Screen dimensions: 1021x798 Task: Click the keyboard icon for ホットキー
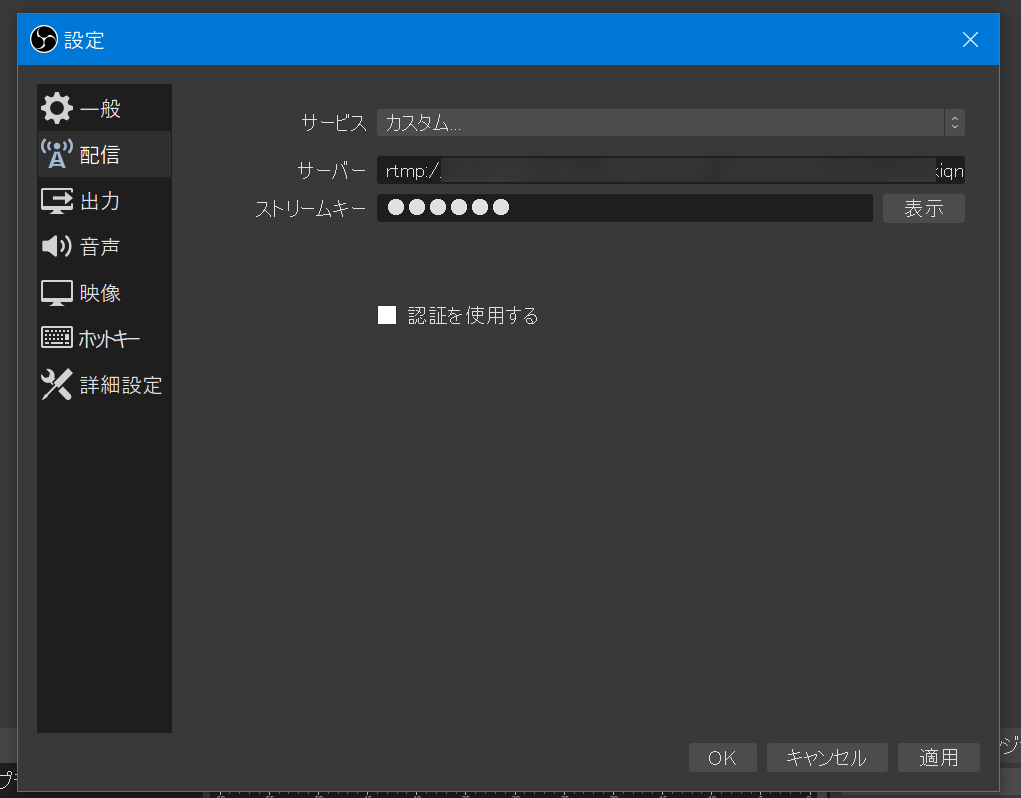[57, 337]
